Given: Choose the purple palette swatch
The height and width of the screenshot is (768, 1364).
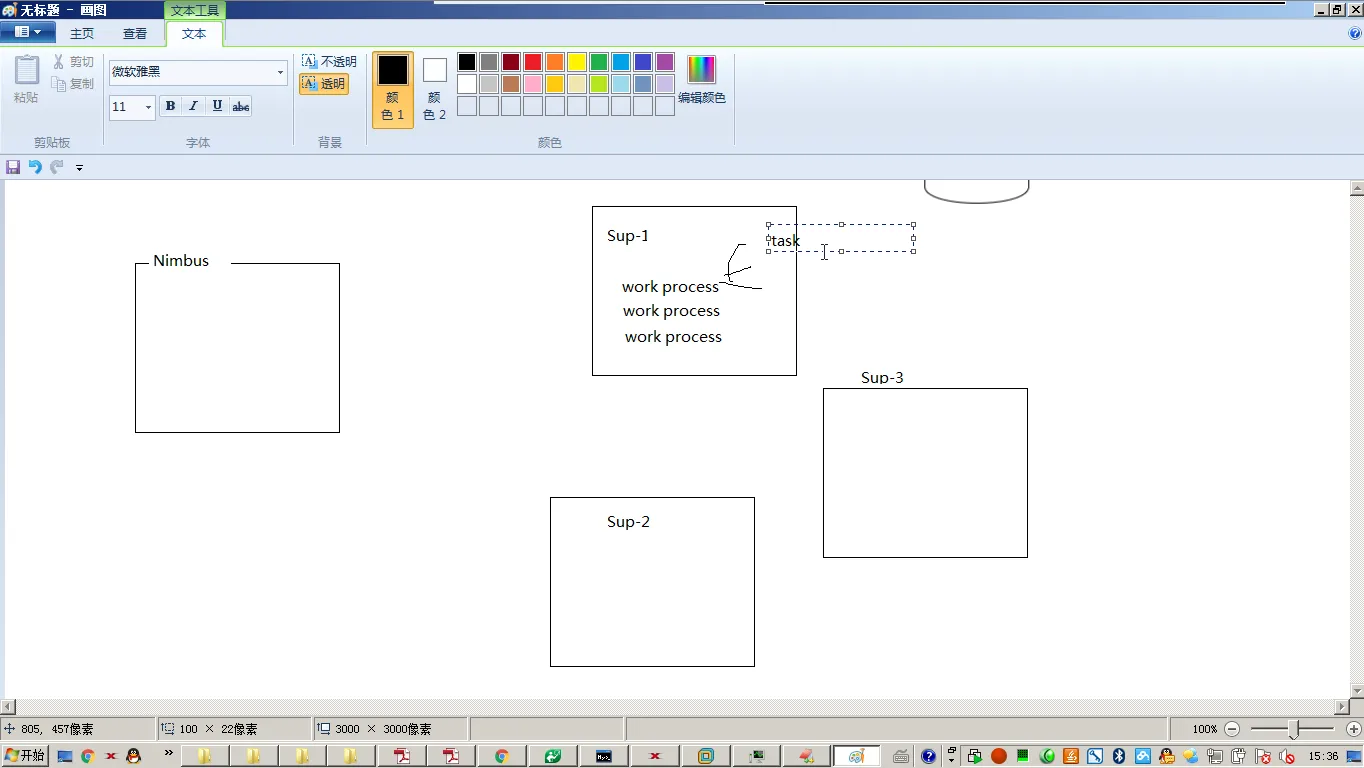Looking at the screenshot, I should (x=665, y=62).
